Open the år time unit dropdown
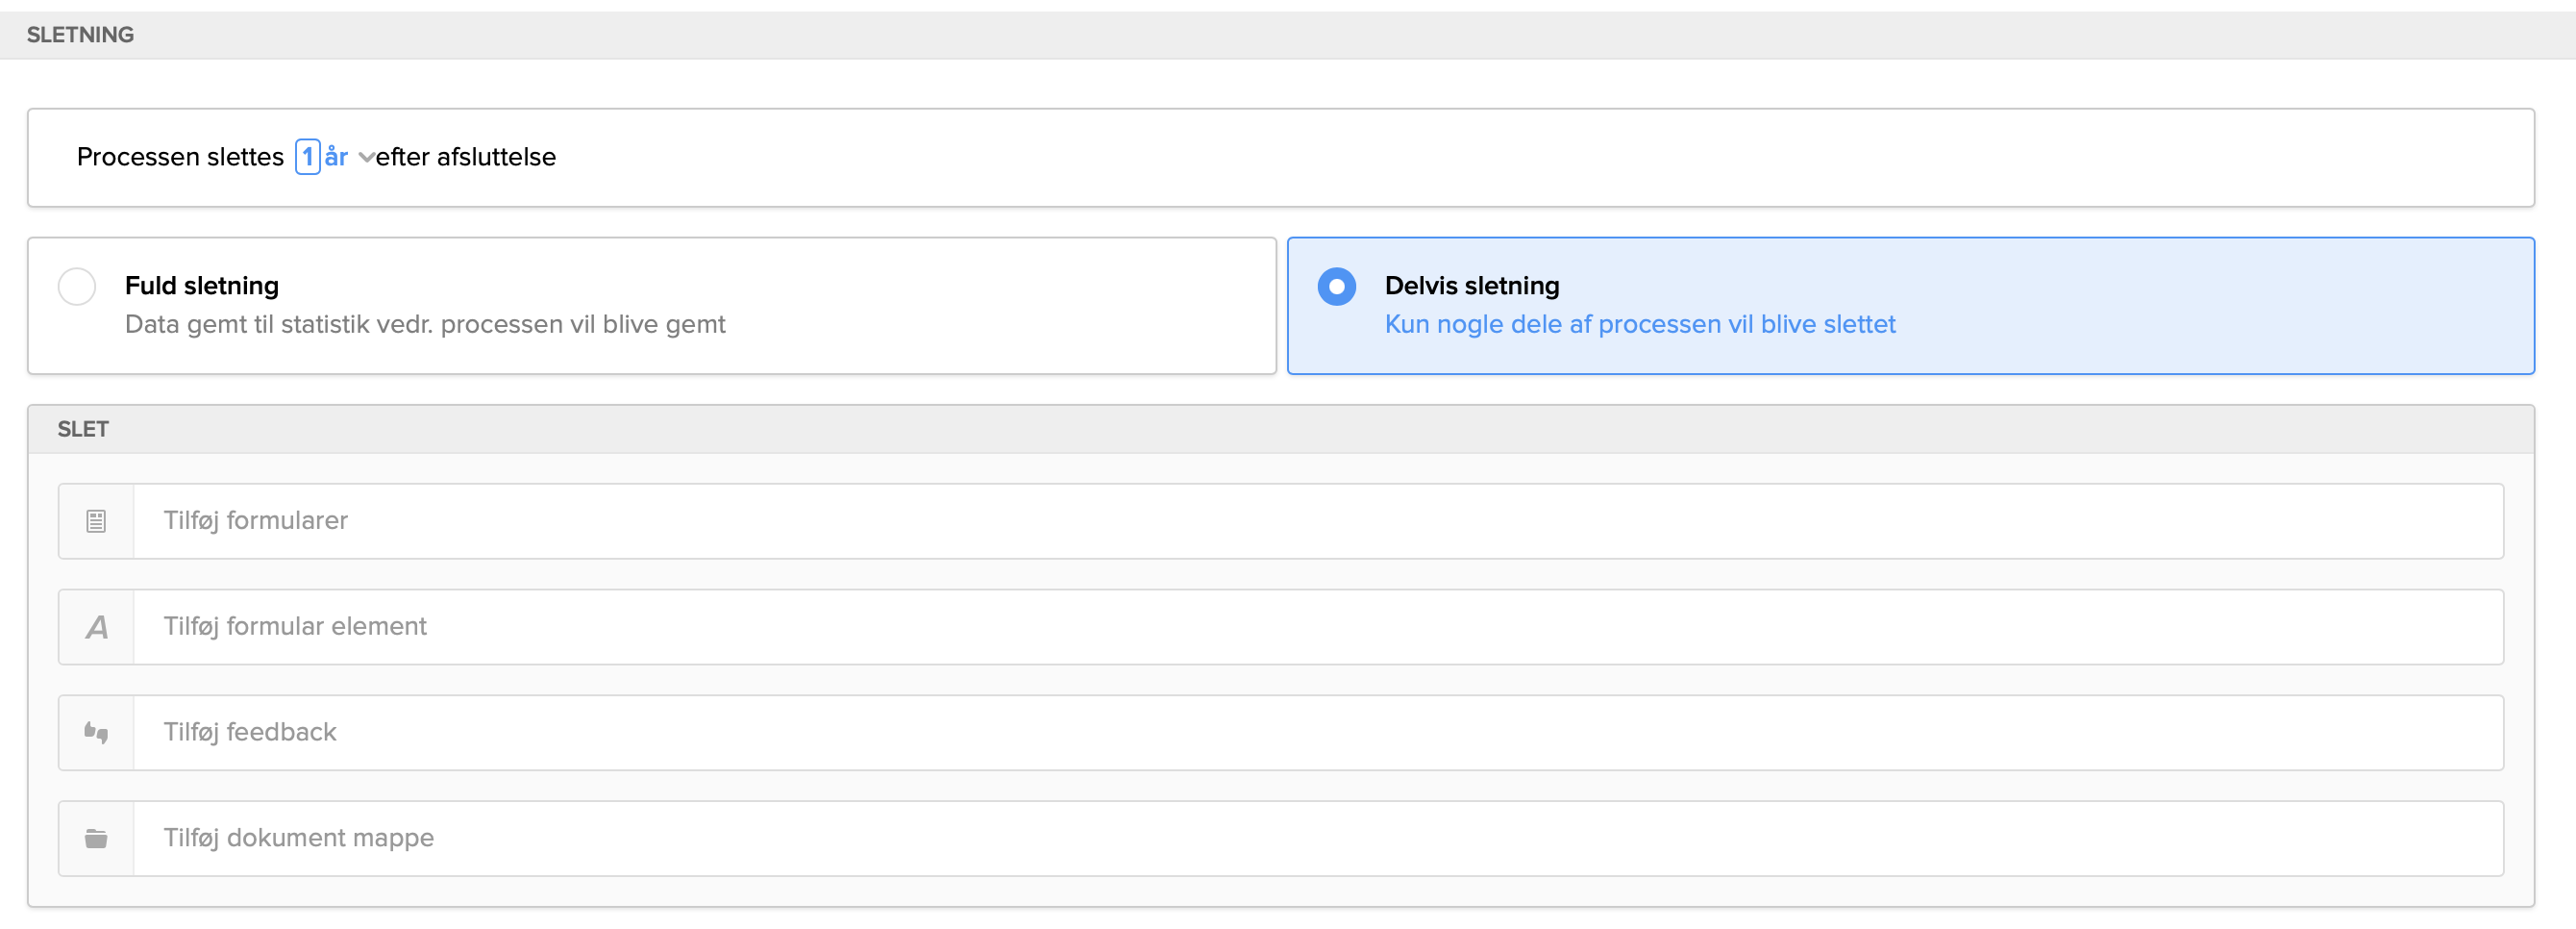 click(x=338, y=157)
